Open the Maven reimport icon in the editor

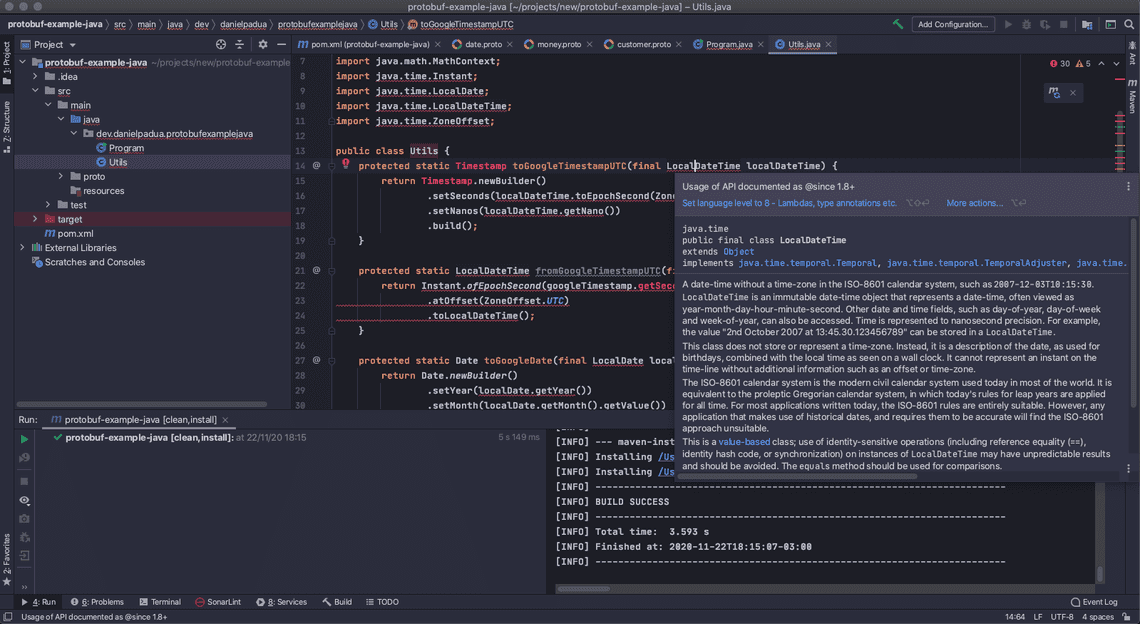(1052, 92)
